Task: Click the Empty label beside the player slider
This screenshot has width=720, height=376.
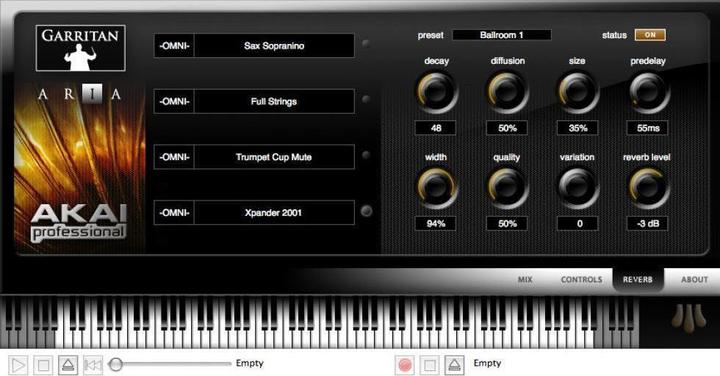Action: 250,363
